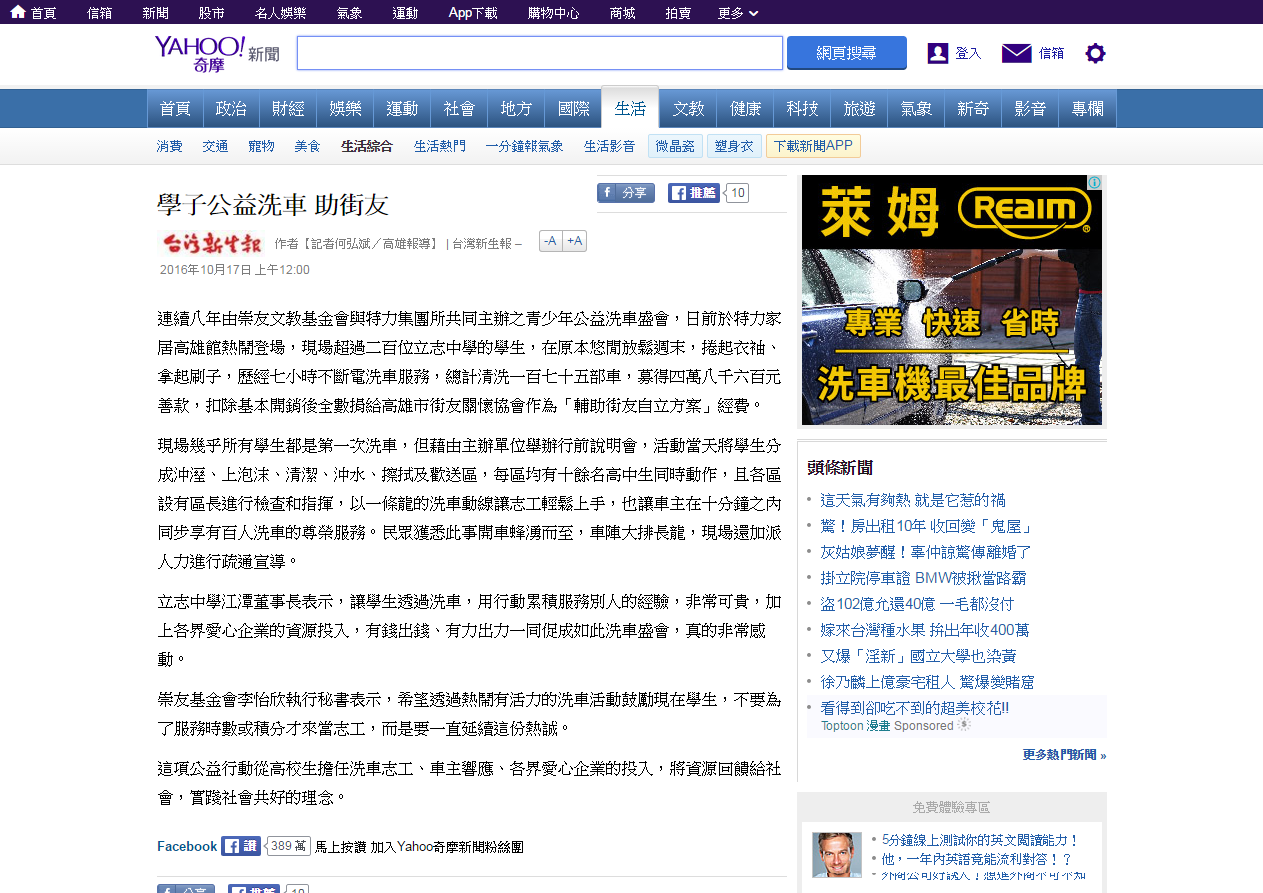Select the 首頁 news tab

pos(175,109)
